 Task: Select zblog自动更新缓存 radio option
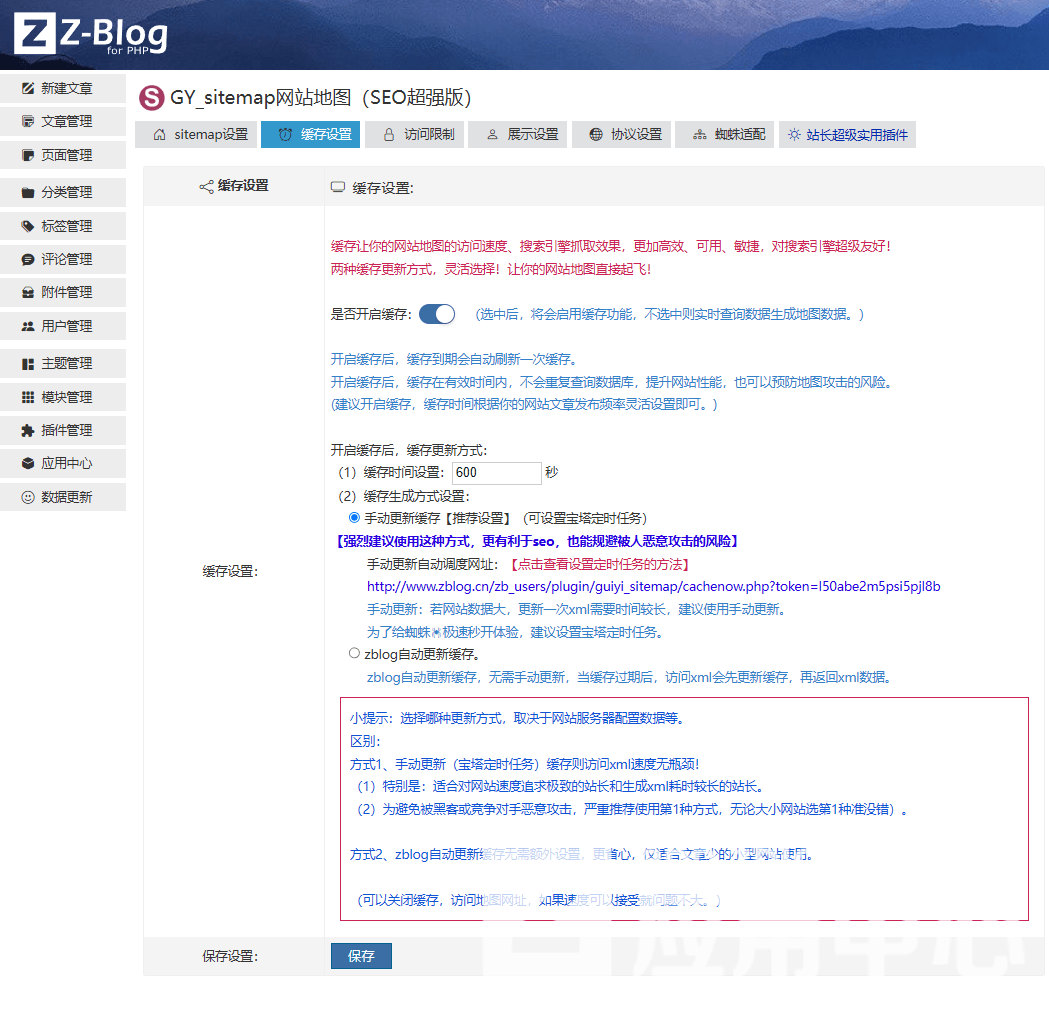(354, 653)
